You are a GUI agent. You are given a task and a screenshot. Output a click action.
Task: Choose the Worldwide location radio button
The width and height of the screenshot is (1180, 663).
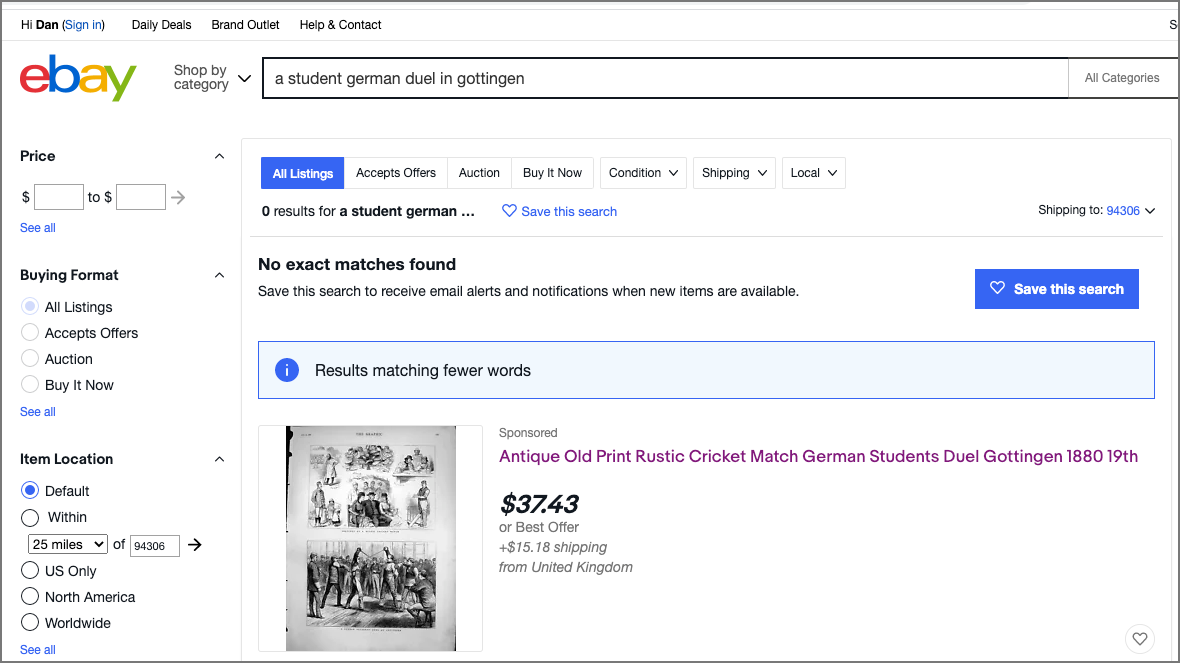coord(30,623)
